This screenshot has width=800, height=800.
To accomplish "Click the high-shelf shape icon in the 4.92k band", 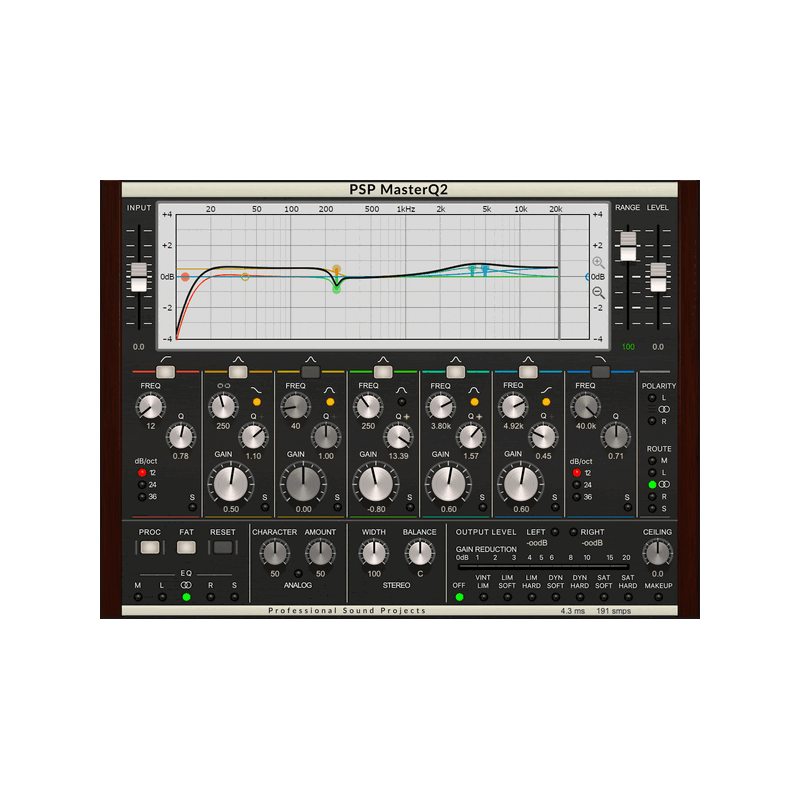I will pyautogui.click(x=546, y=390).
